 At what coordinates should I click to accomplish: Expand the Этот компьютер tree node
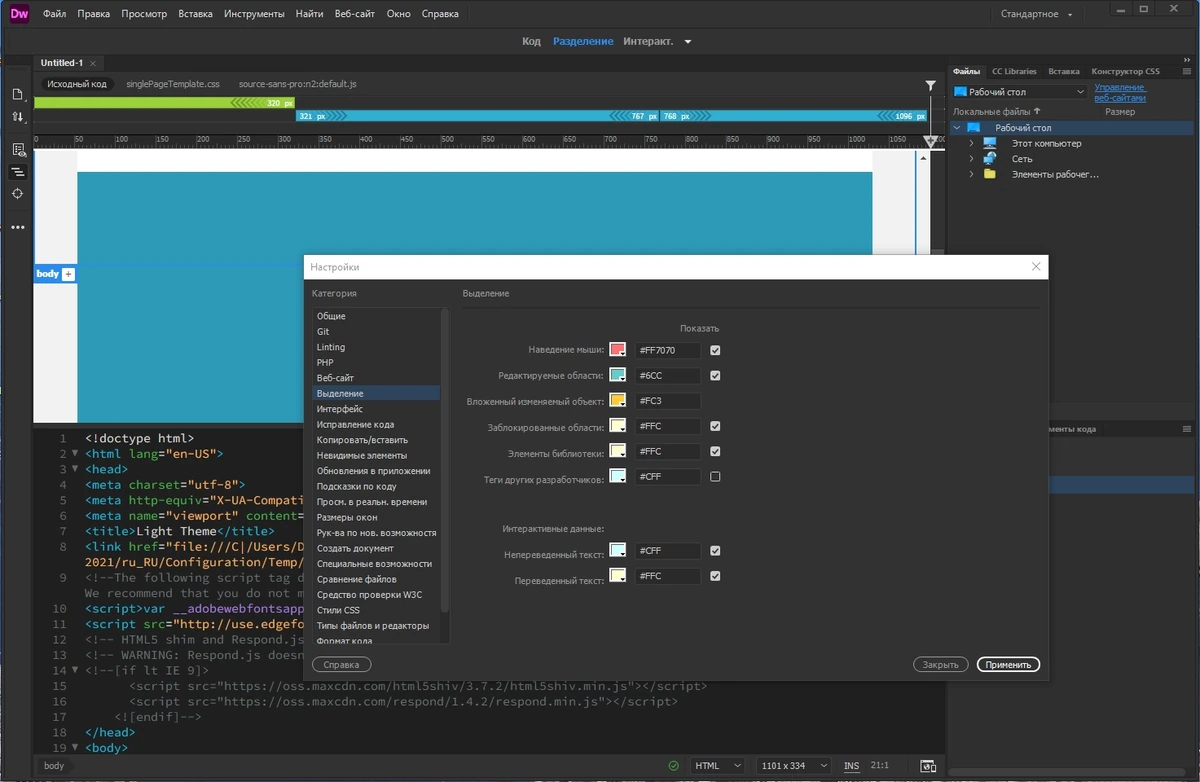(971, 144)
